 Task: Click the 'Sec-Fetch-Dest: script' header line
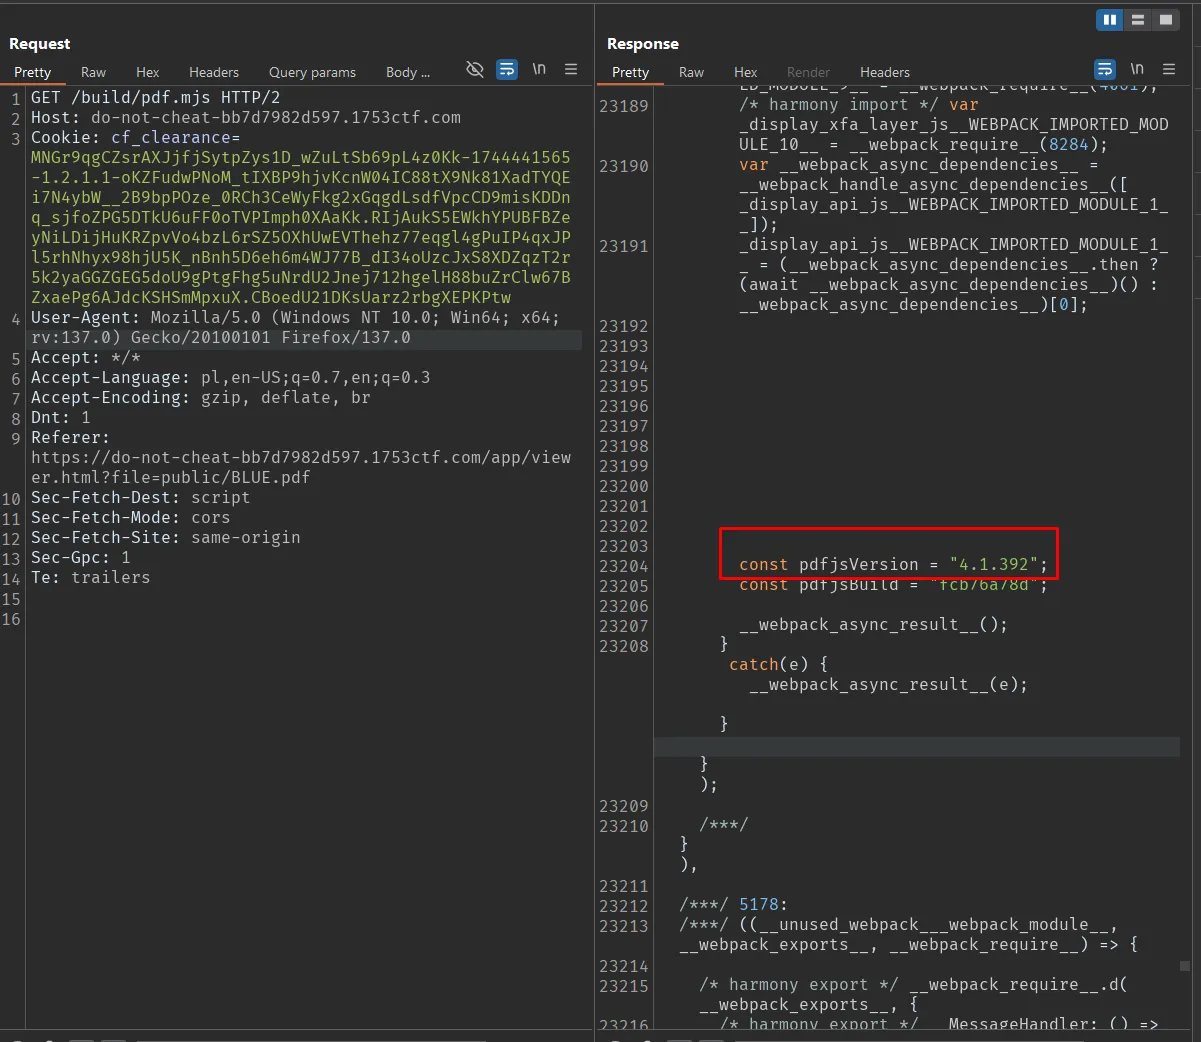point(141,498)
